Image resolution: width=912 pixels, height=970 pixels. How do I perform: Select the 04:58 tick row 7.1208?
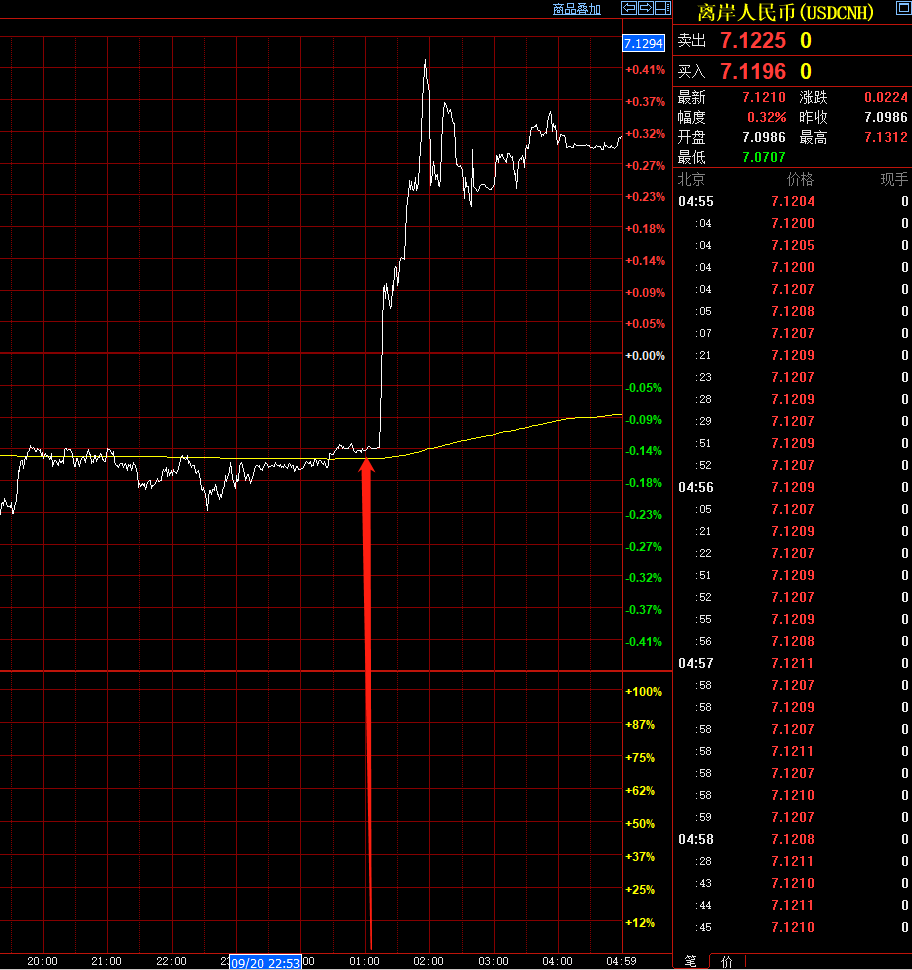click(x=793, y=839)
